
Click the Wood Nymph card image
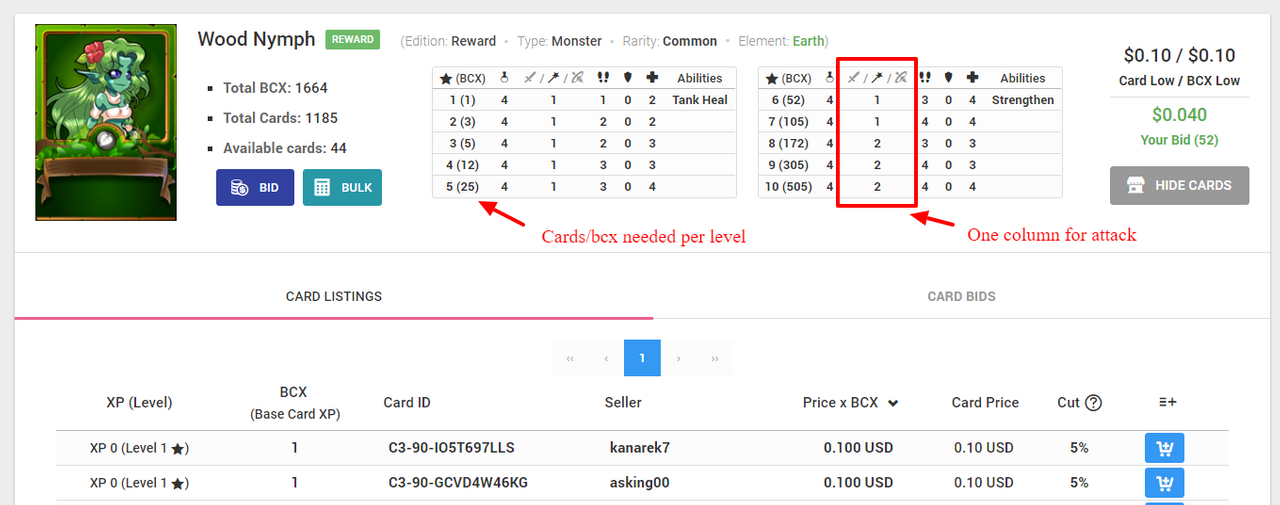coord(106,123)
